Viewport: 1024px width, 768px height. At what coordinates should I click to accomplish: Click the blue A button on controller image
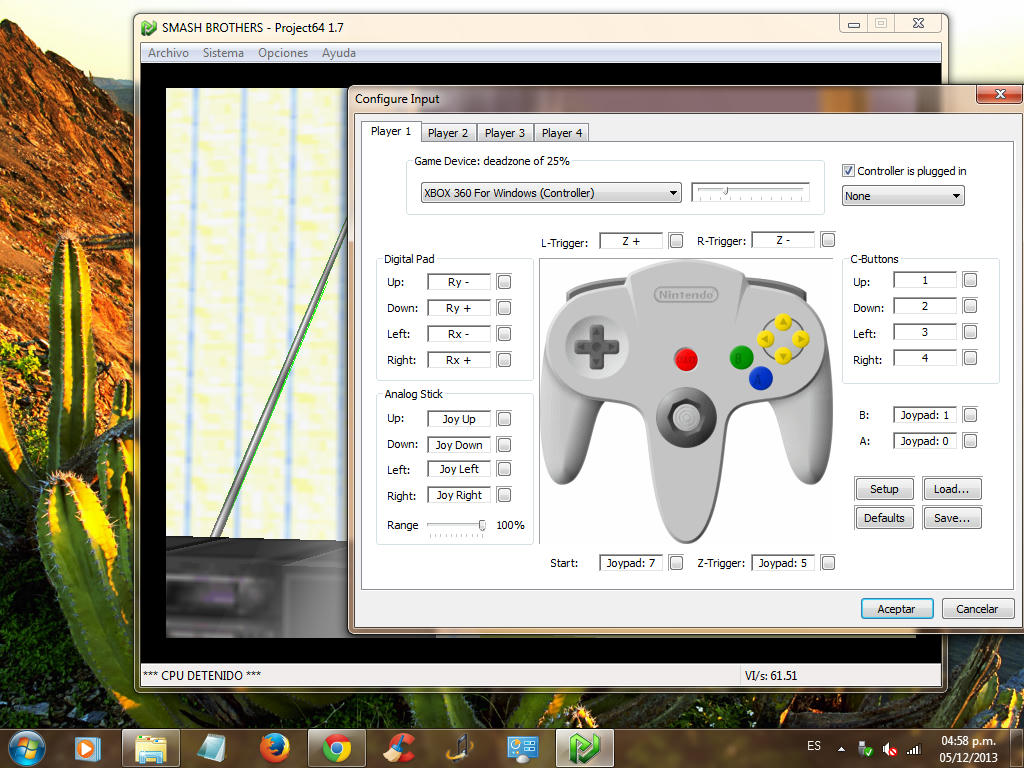(x=760, y=377)
